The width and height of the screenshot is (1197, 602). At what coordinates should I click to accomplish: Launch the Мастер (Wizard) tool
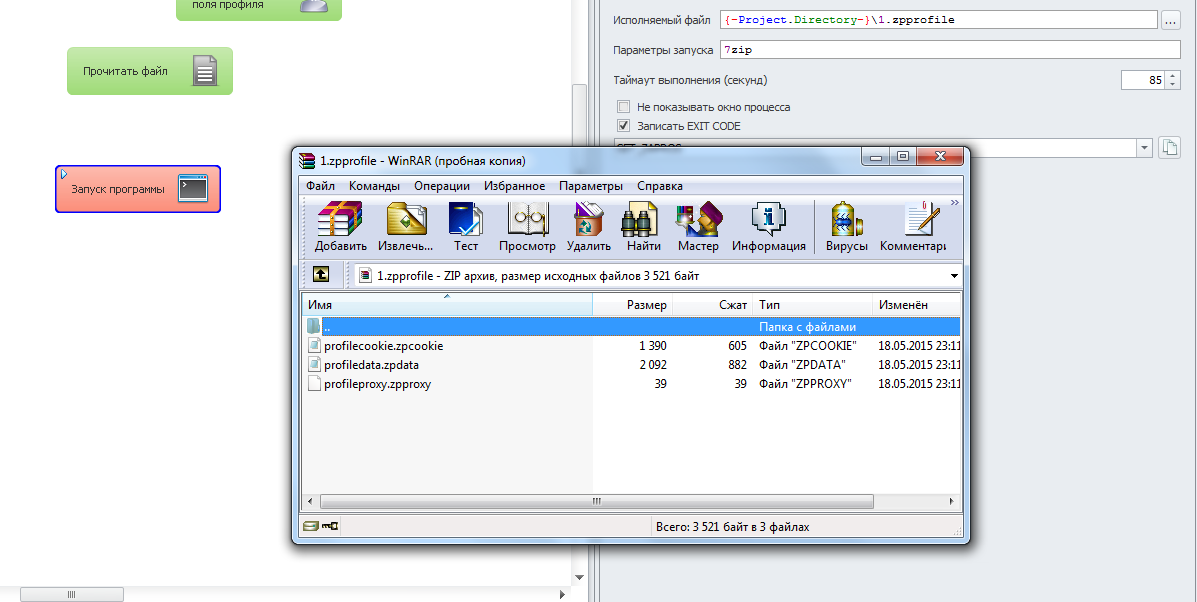[698, 227]
